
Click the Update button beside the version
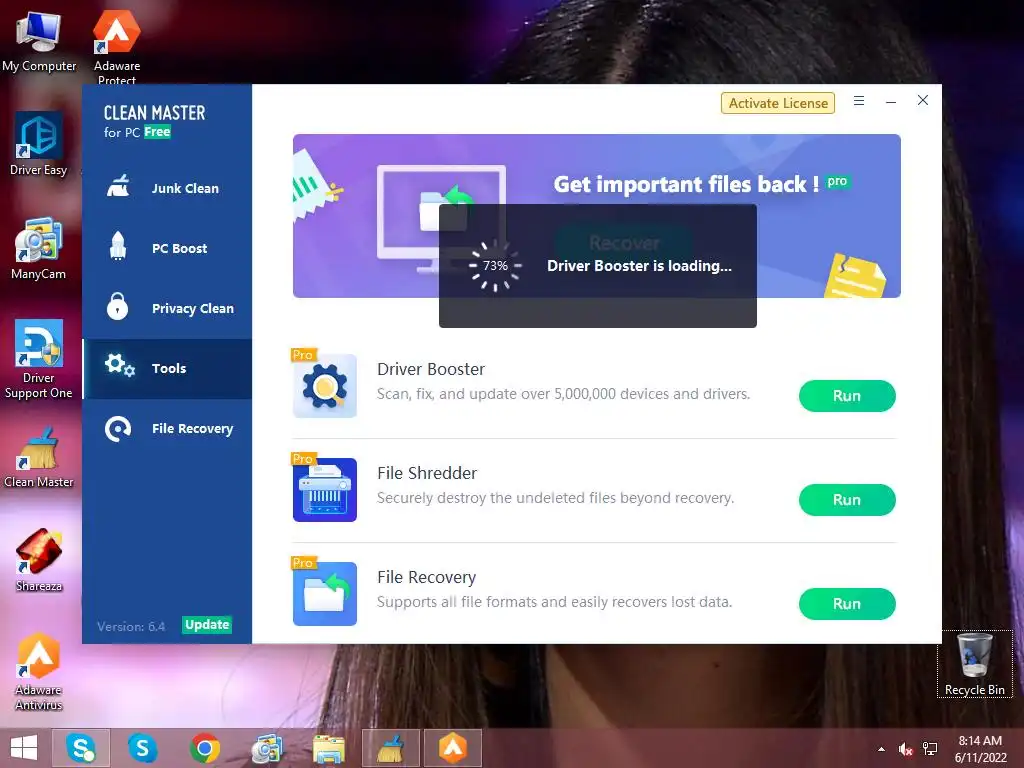tap(207, 625)
